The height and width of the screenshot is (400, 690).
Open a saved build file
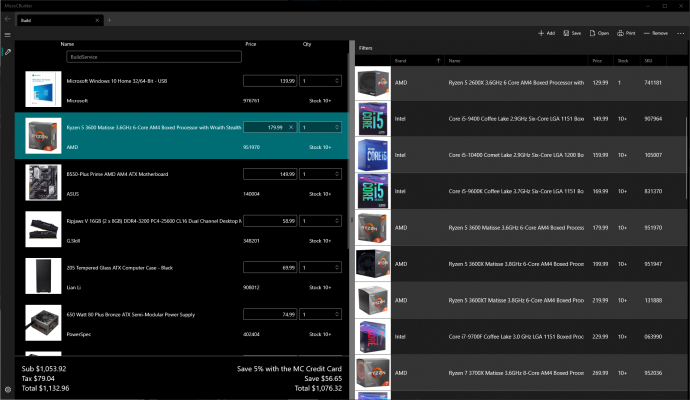tap(599, 33)
